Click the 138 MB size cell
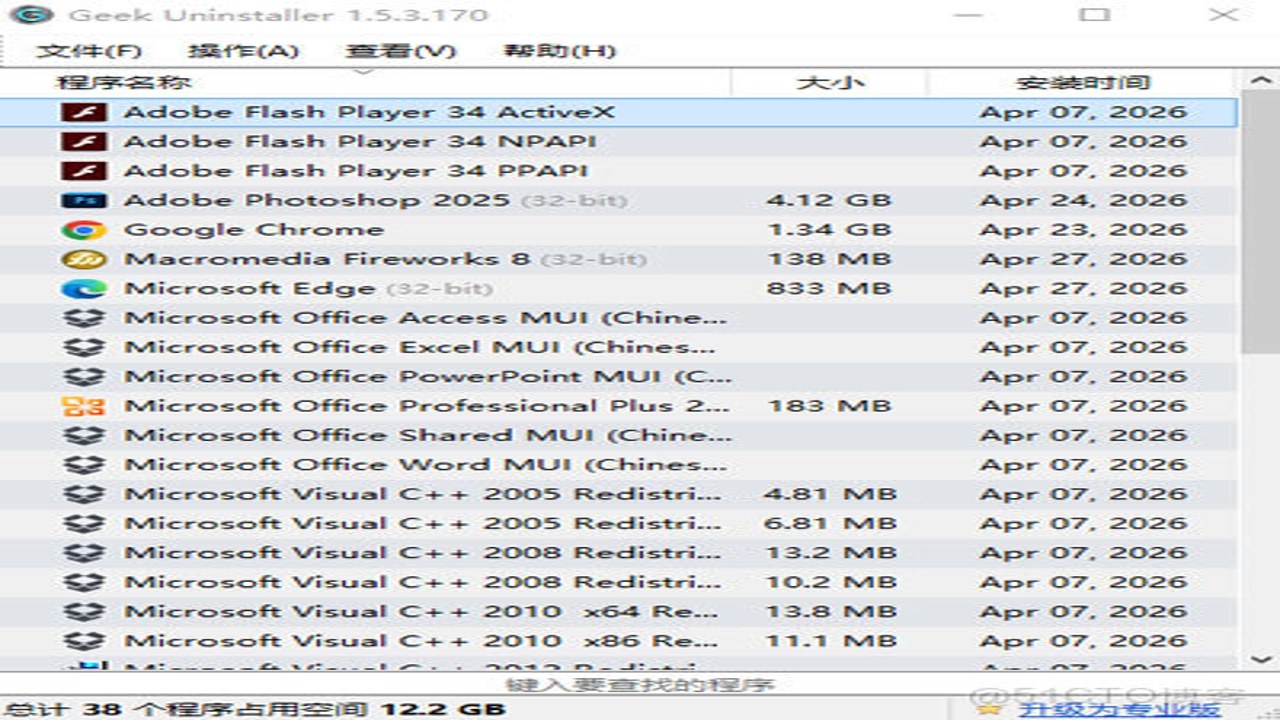 (x=828, y=259)
